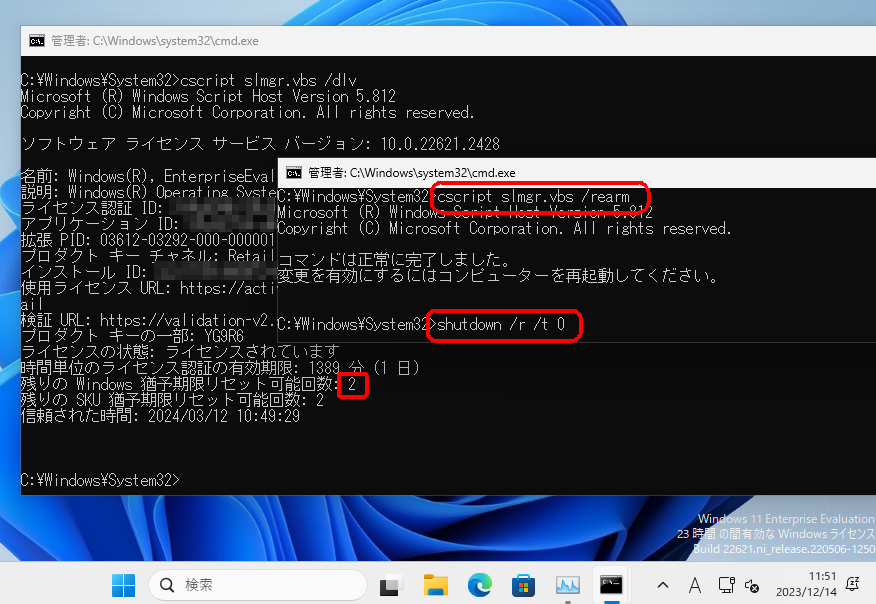This screenshot has width=876, height=604.
Task: Open Task View on the taskbar
Action: pyautogui.click(x=390, y=585)
